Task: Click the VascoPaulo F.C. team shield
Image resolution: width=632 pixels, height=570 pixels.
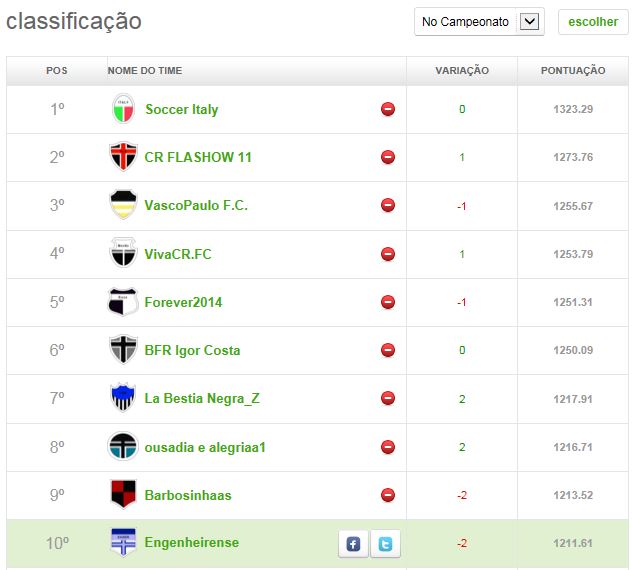Action: 122,205
